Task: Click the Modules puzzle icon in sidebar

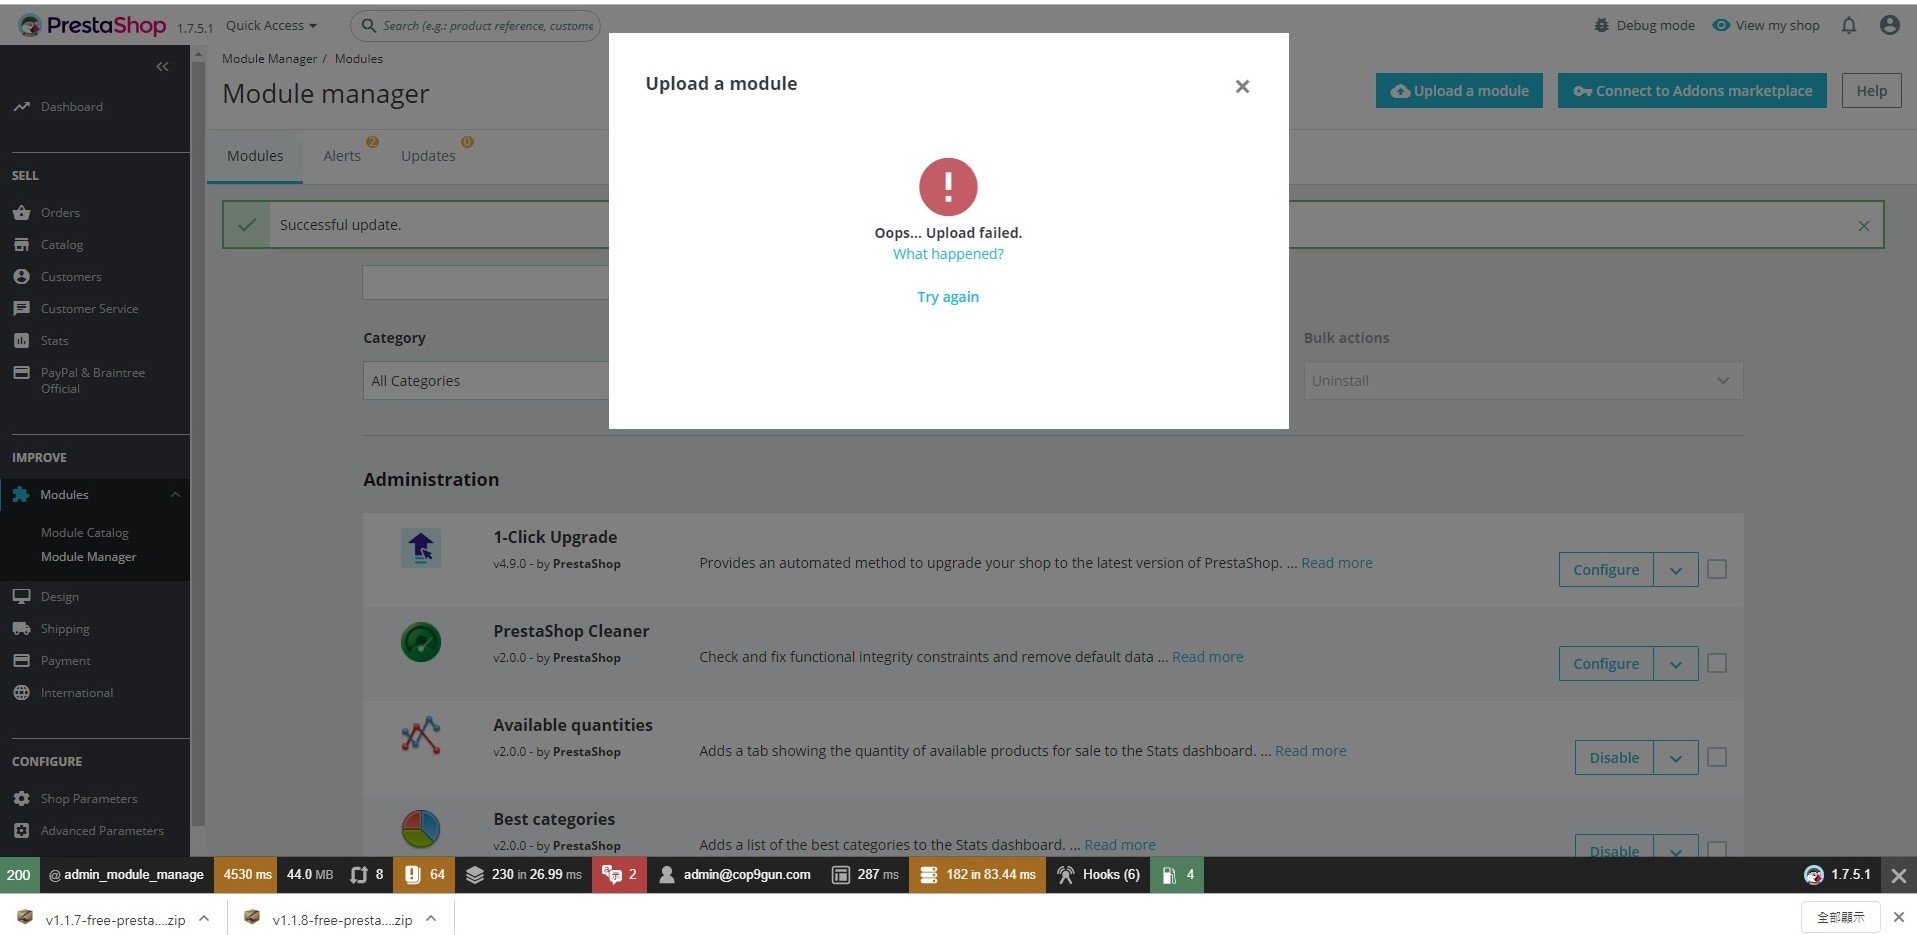Action: point(21,494)
